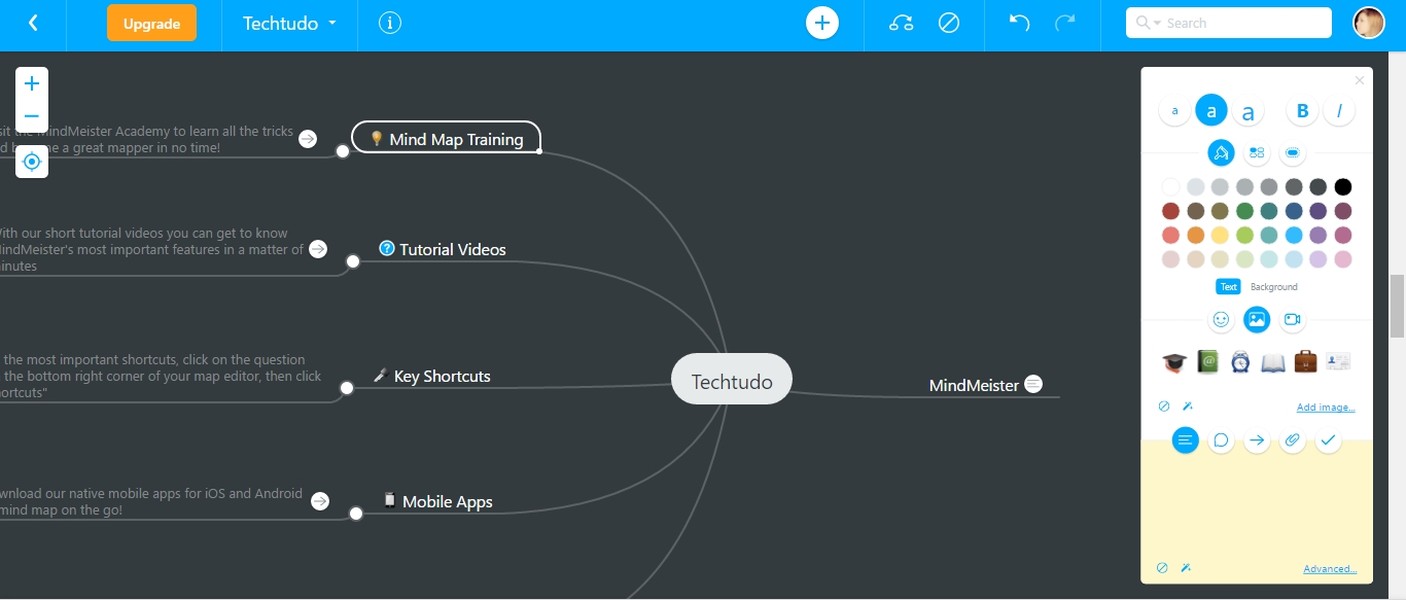Click the orange Upgrade button
Image resolution: width=1406 pixels, height=600 pixels.
(x=152, y=23)
